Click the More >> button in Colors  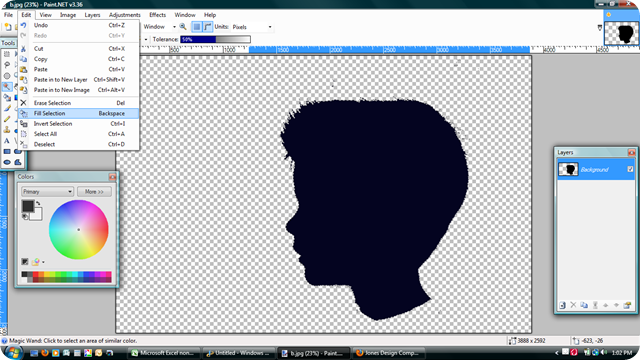pyautogui.click(x=94, y=191)
